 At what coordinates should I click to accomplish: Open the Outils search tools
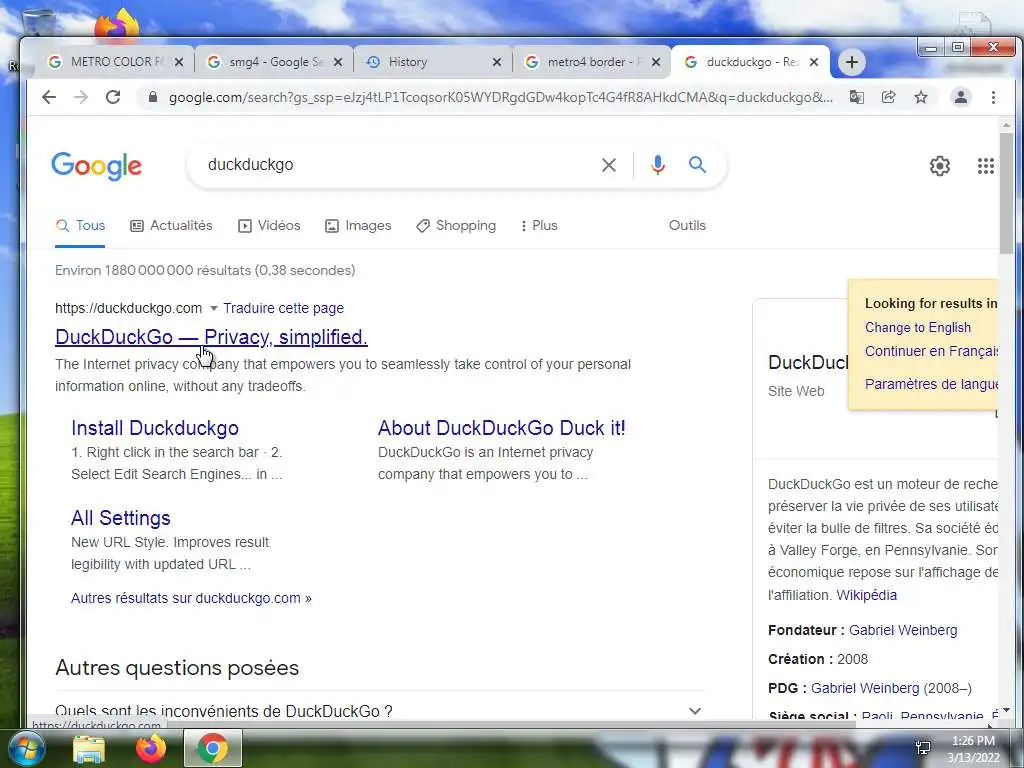click(687, 226)
